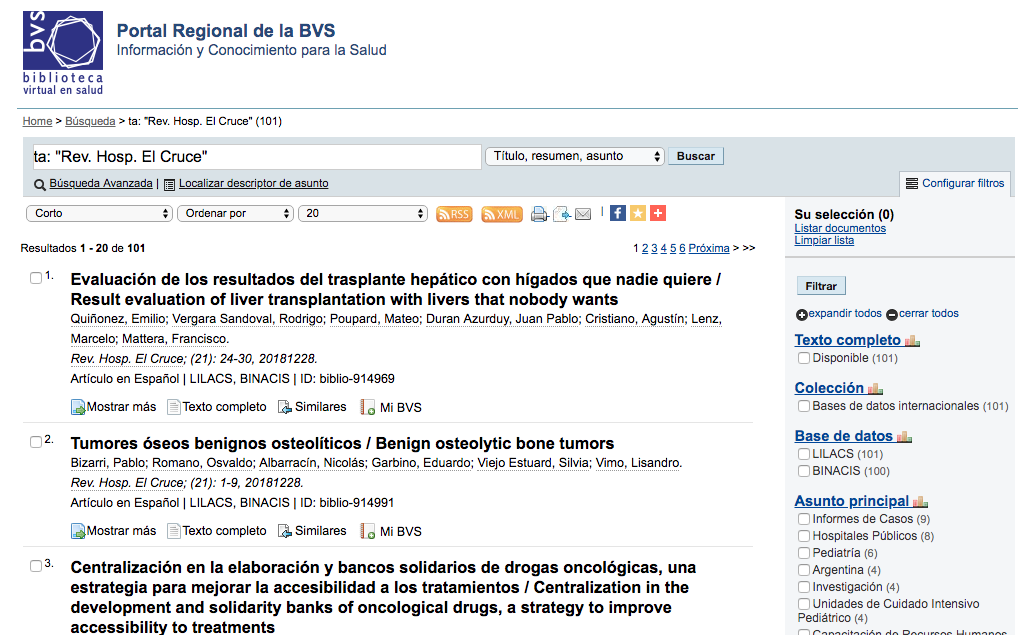The height and width of the screenshot is (635, 1018).
Task: Click the red plus share icon
Action: coord(657,213)
